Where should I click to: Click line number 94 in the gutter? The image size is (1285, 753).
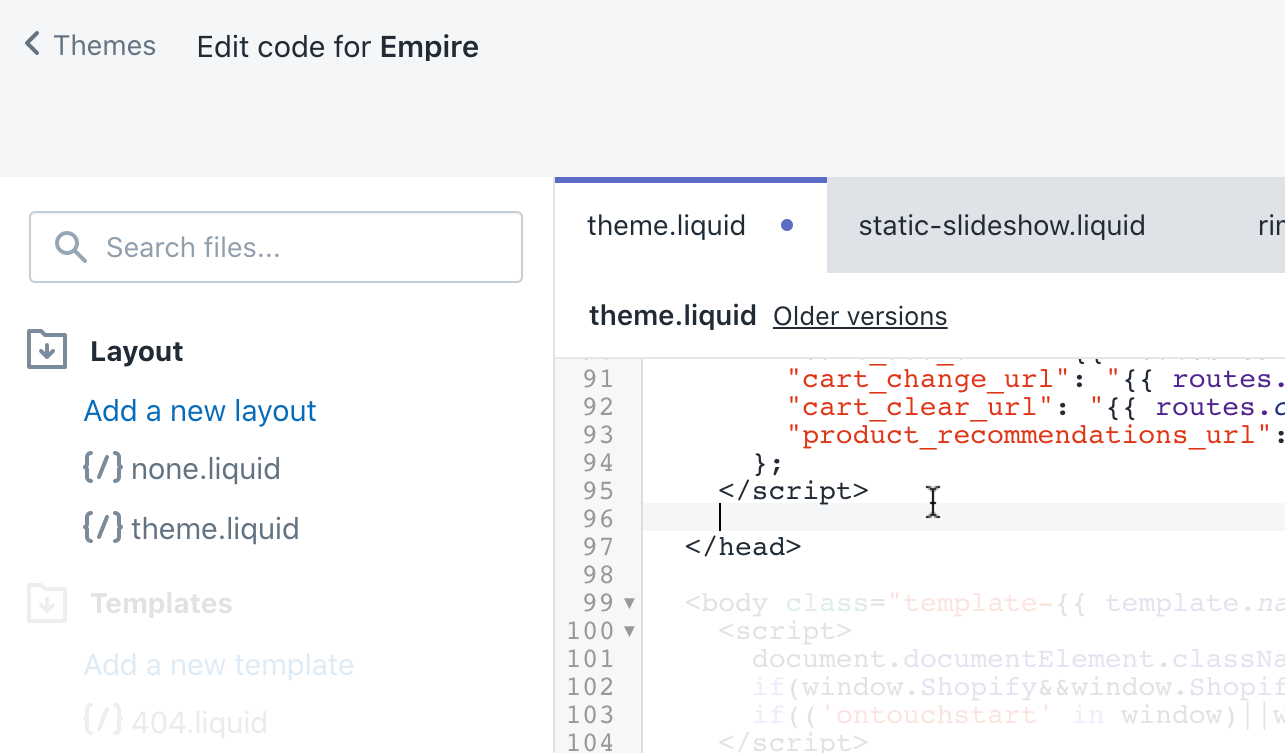(598, 463)
